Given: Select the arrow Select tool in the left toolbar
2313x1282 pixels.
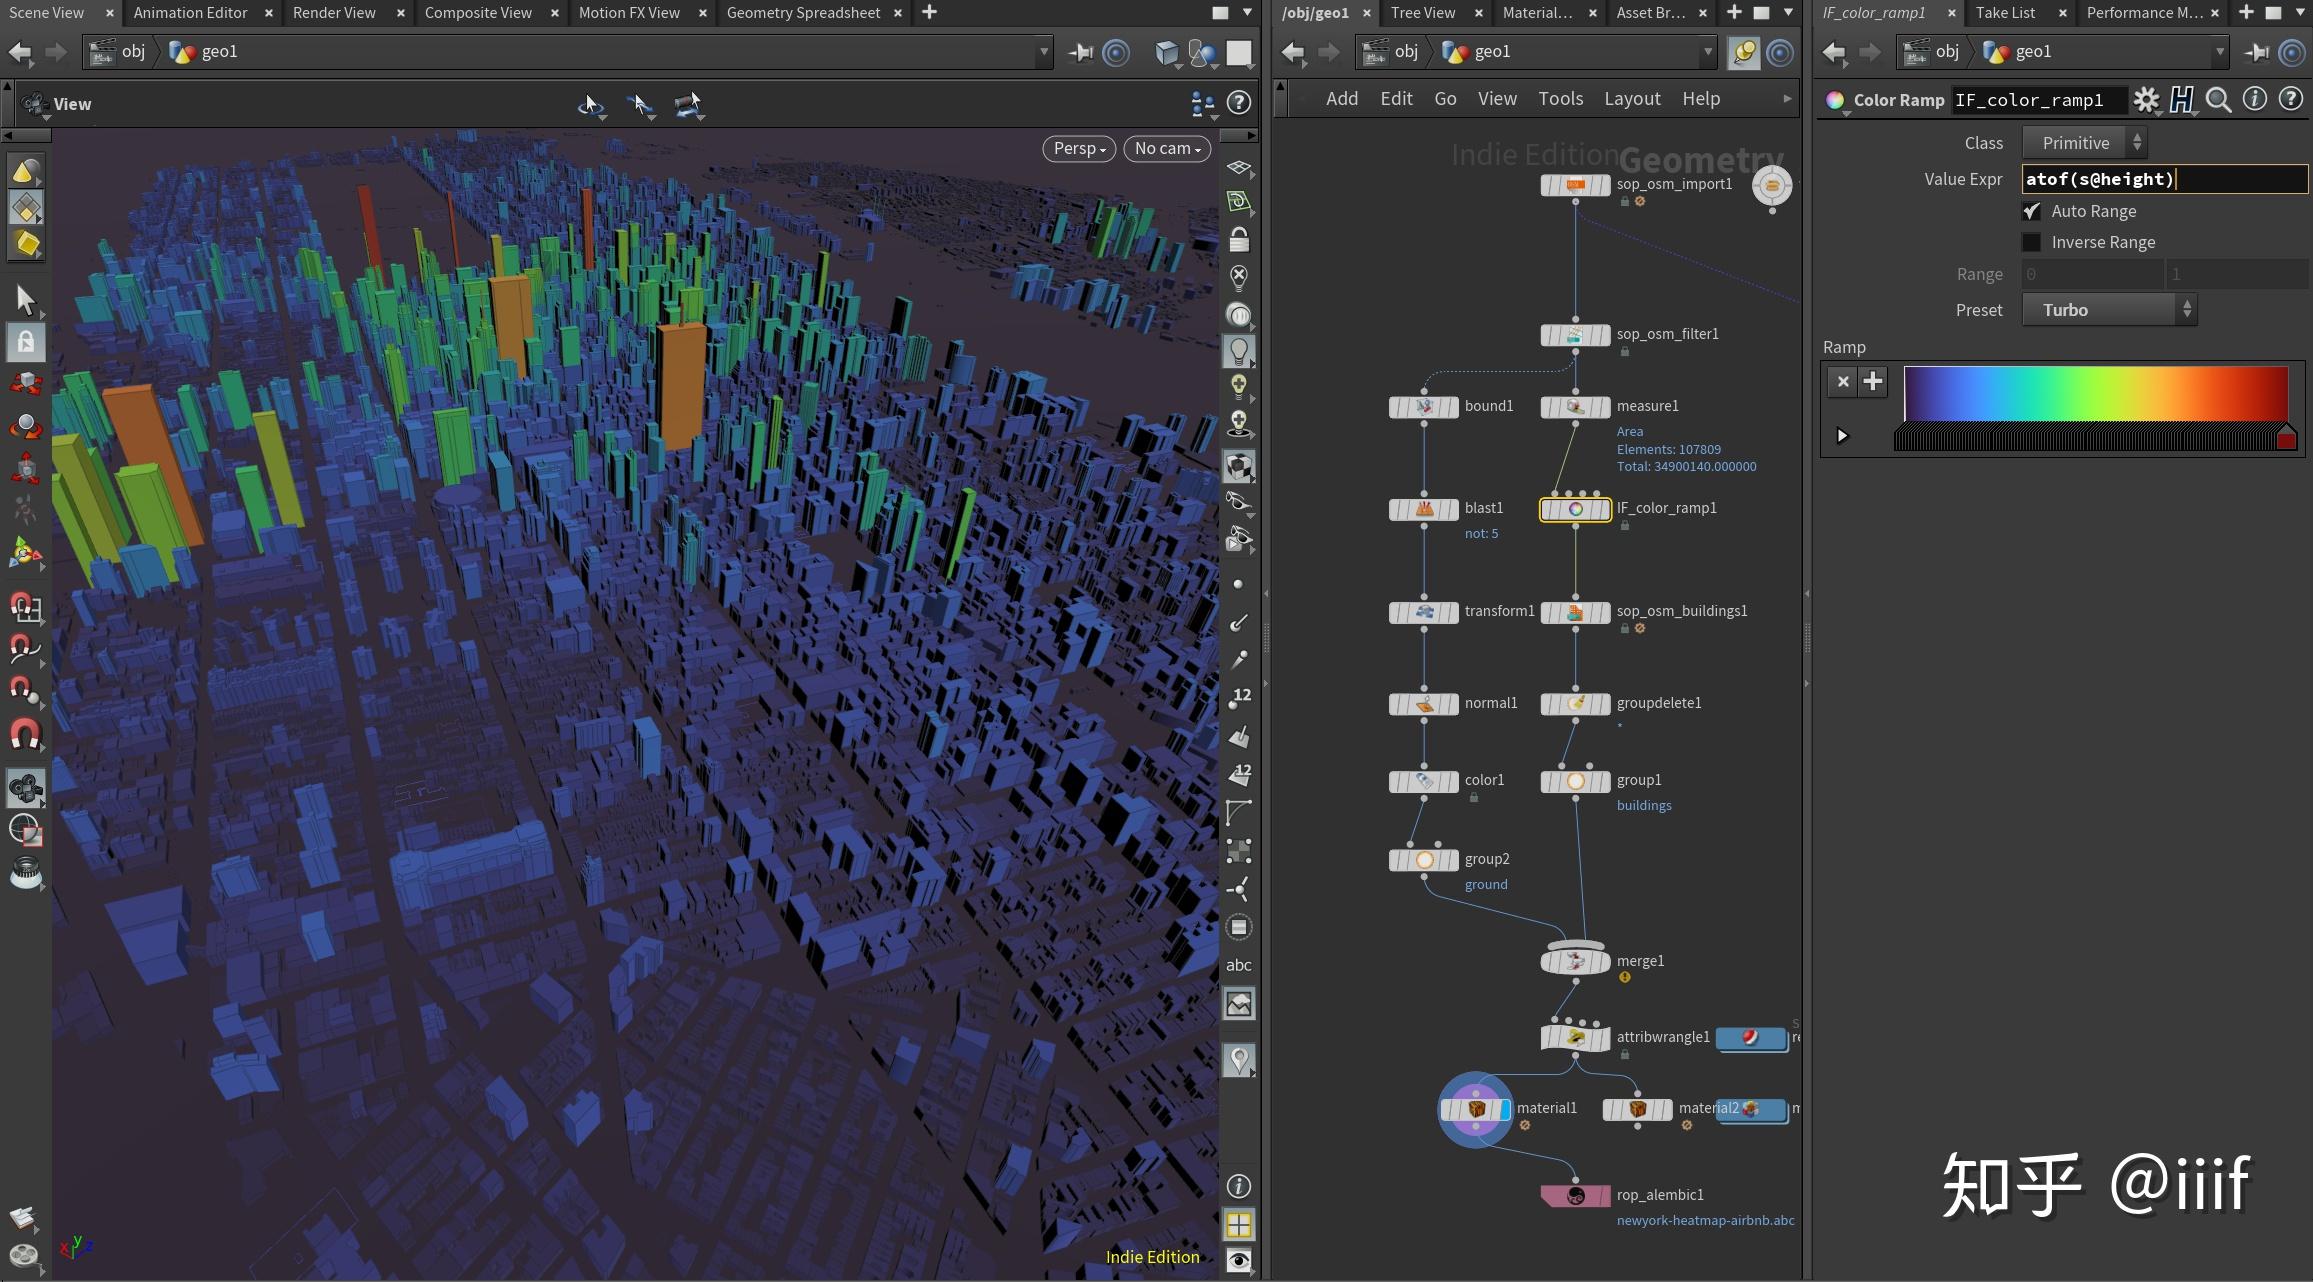Looking at the screenshot, I should 25,299.
